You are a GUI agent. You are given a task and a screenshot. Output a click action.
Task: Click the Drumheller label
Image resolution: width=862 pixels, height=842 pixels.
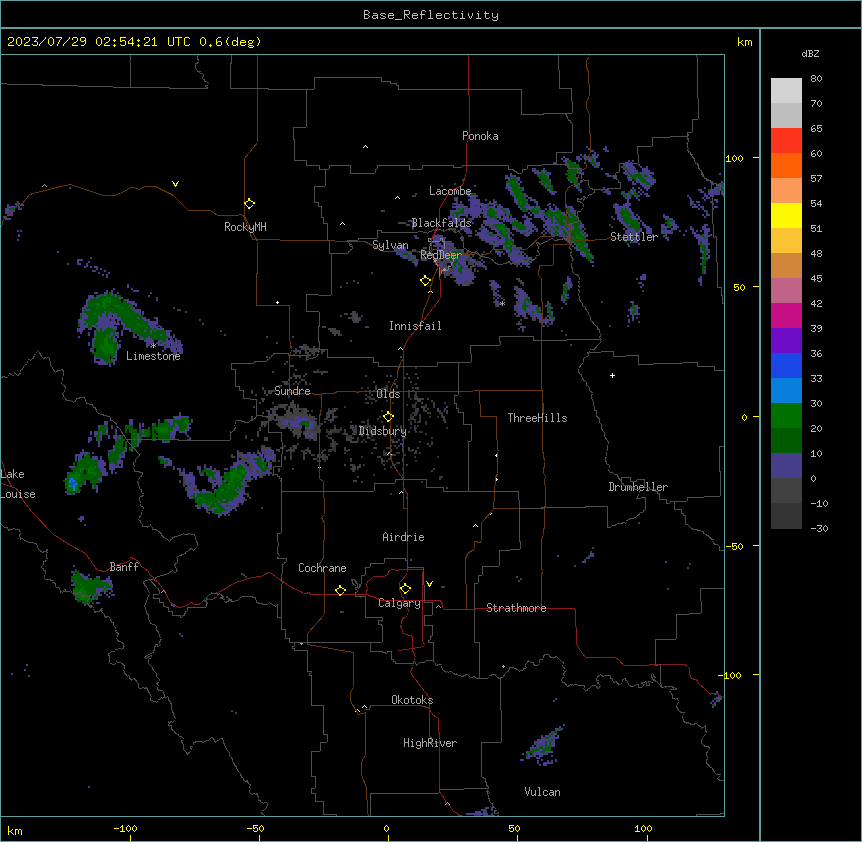pyautogui.click(x=638, y=487)
